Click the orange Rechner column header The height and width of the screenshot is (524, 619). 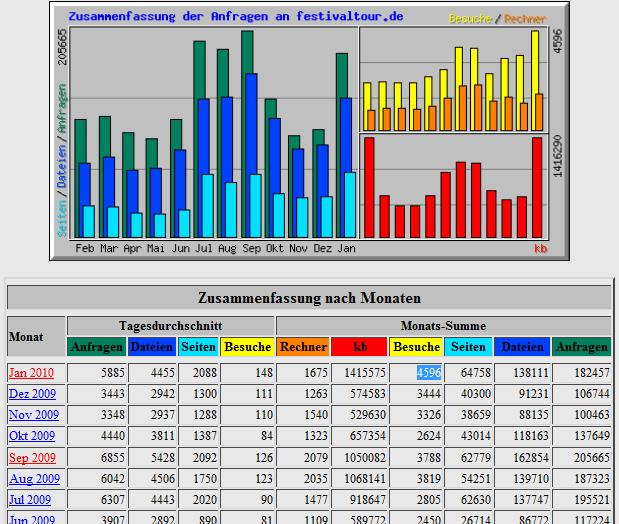coord(303,347)
